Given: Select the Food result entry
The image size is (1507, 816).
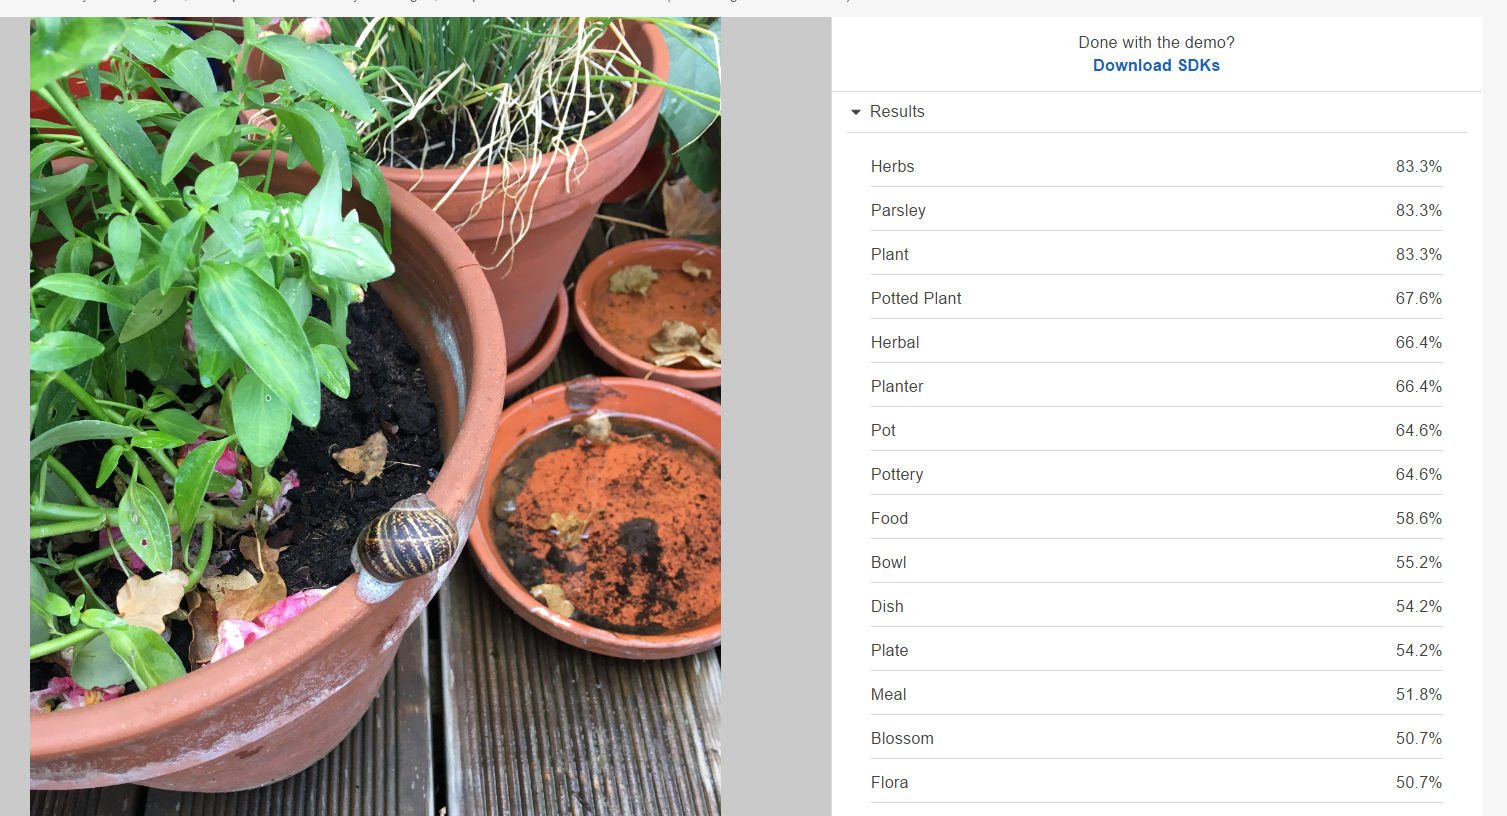Looking at the screenshot, I should (x=1156, y=518).
